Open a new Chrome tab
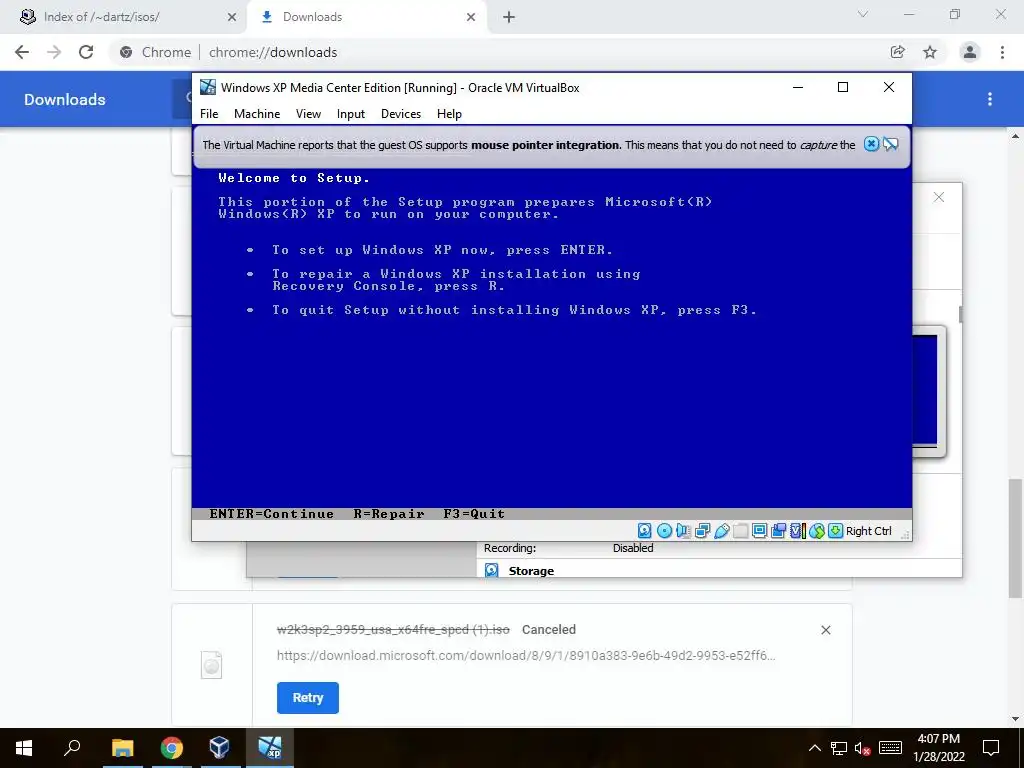The height and width of the screenshot is (768, 1024). click(509, 17)
